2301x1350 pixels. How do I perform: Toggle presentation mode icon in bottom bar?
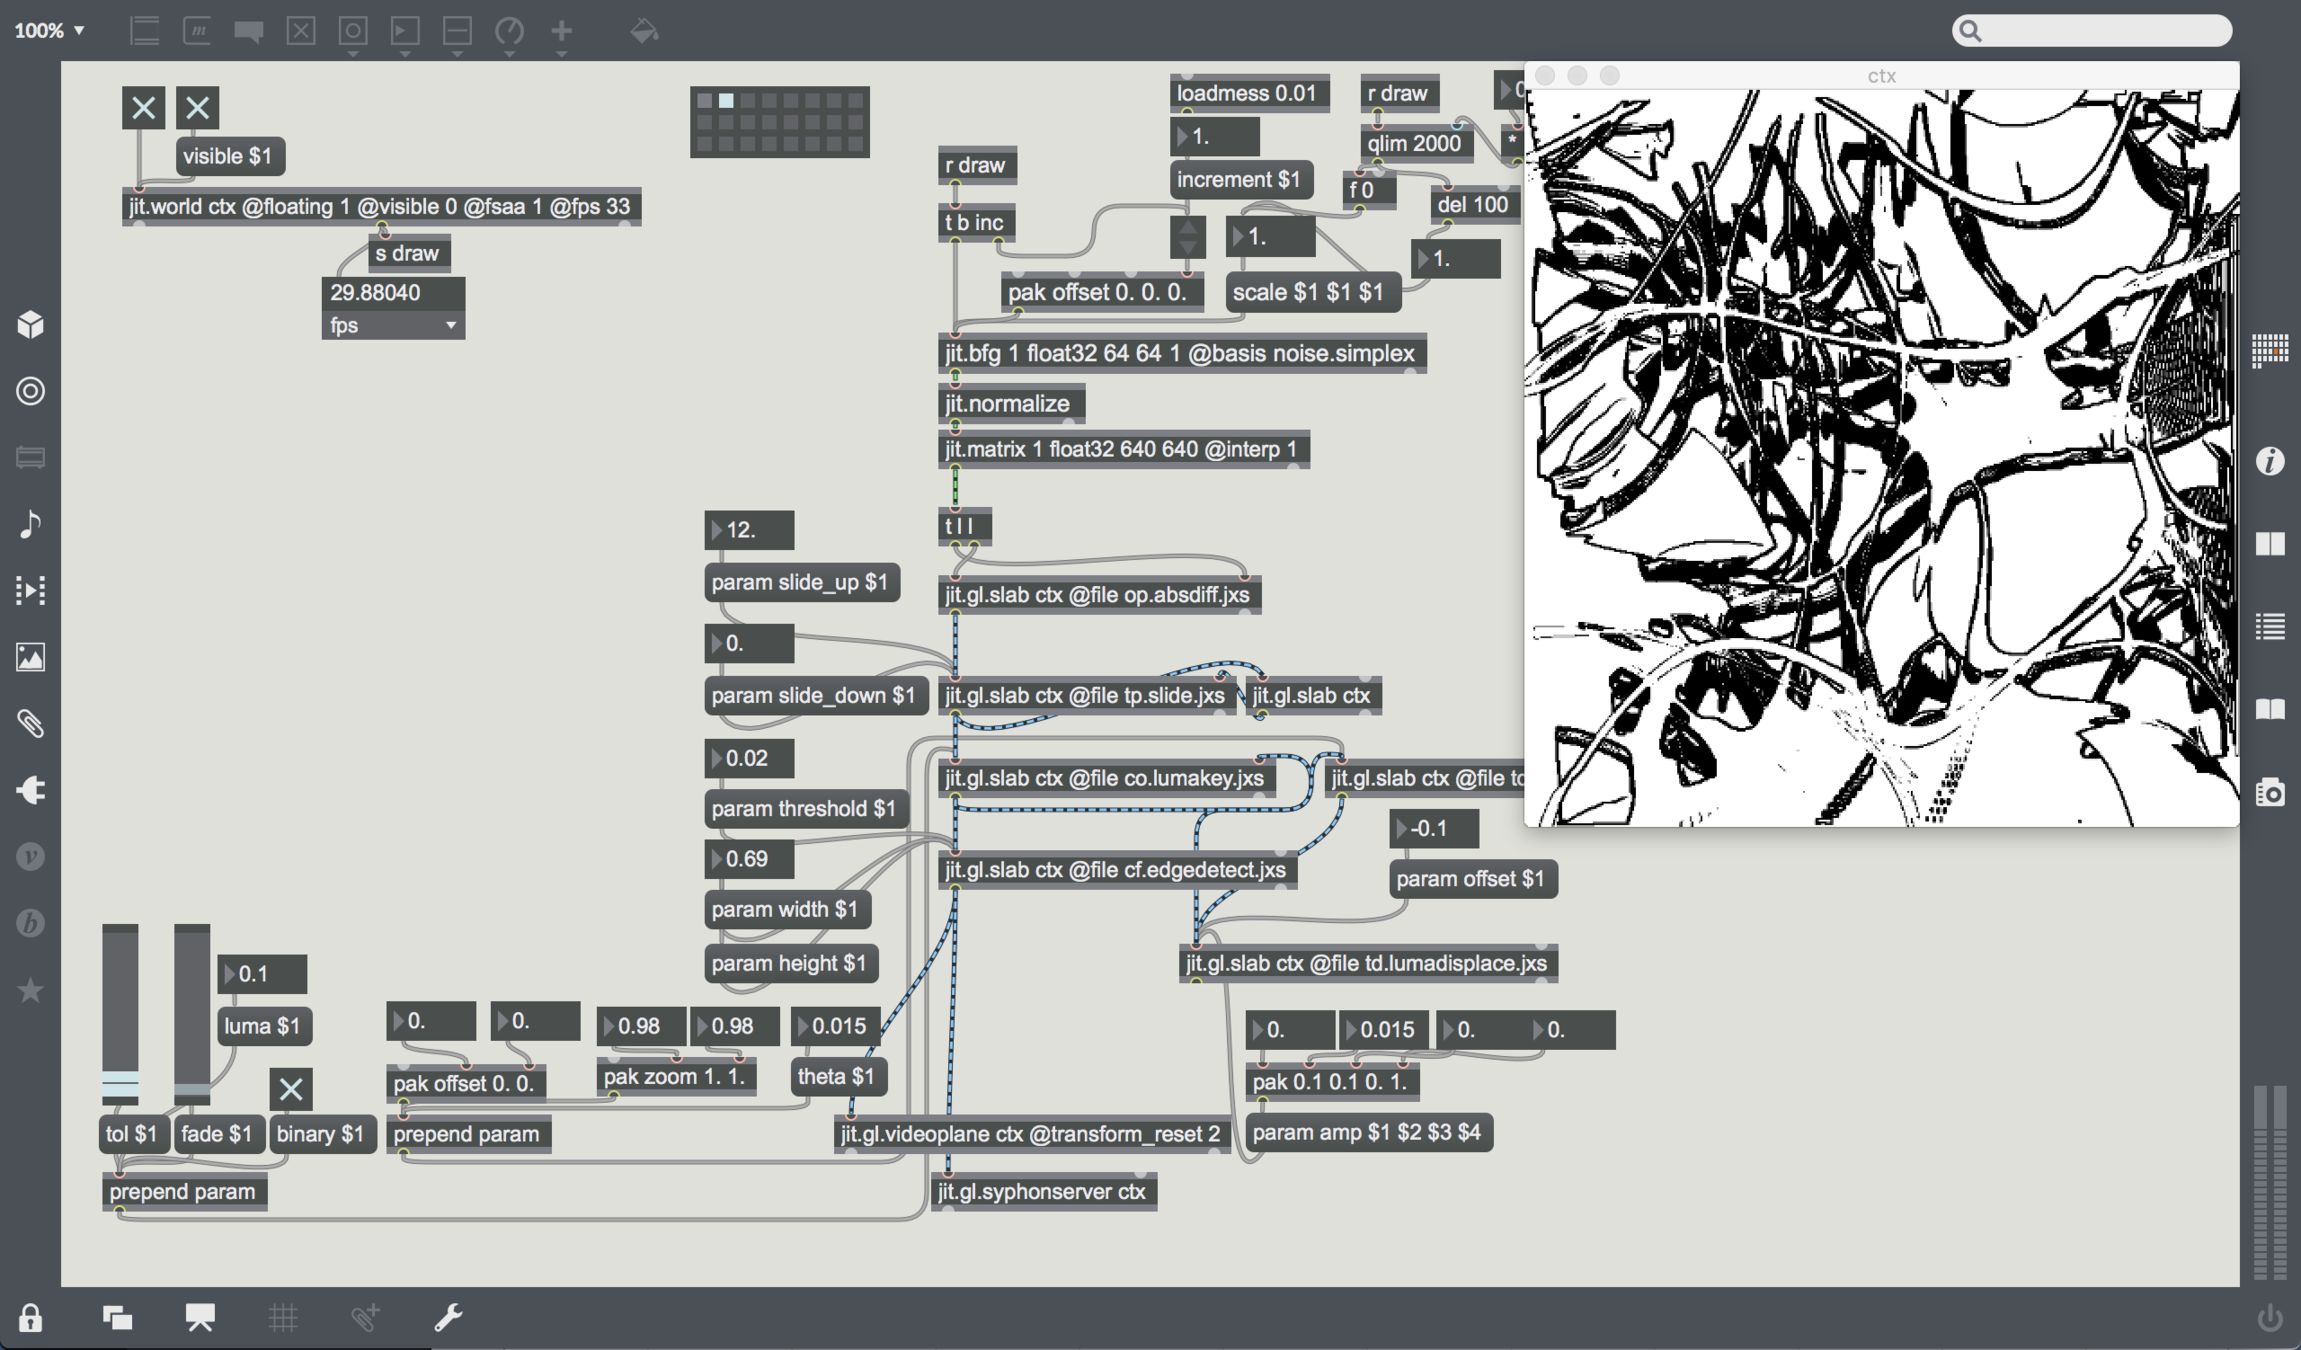200,1318
